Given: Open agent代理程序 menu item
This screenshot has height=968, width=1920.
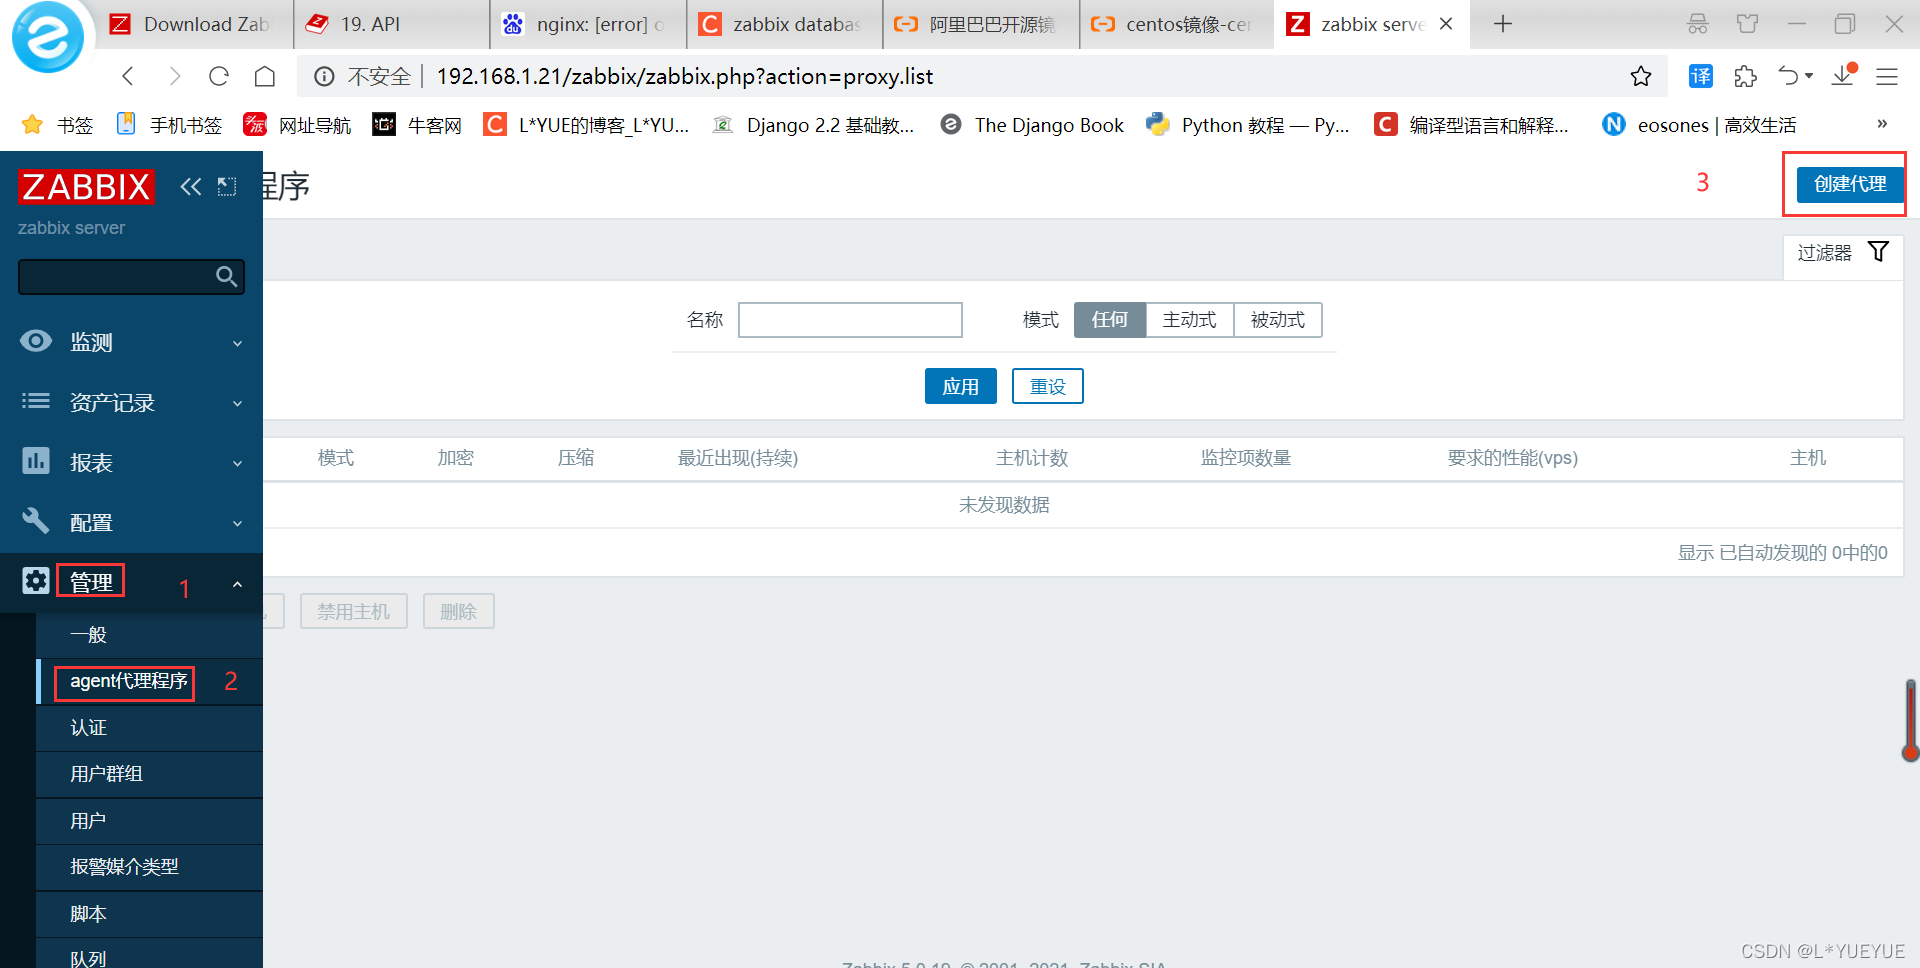Looking at the screenshot, I should 149,681.
